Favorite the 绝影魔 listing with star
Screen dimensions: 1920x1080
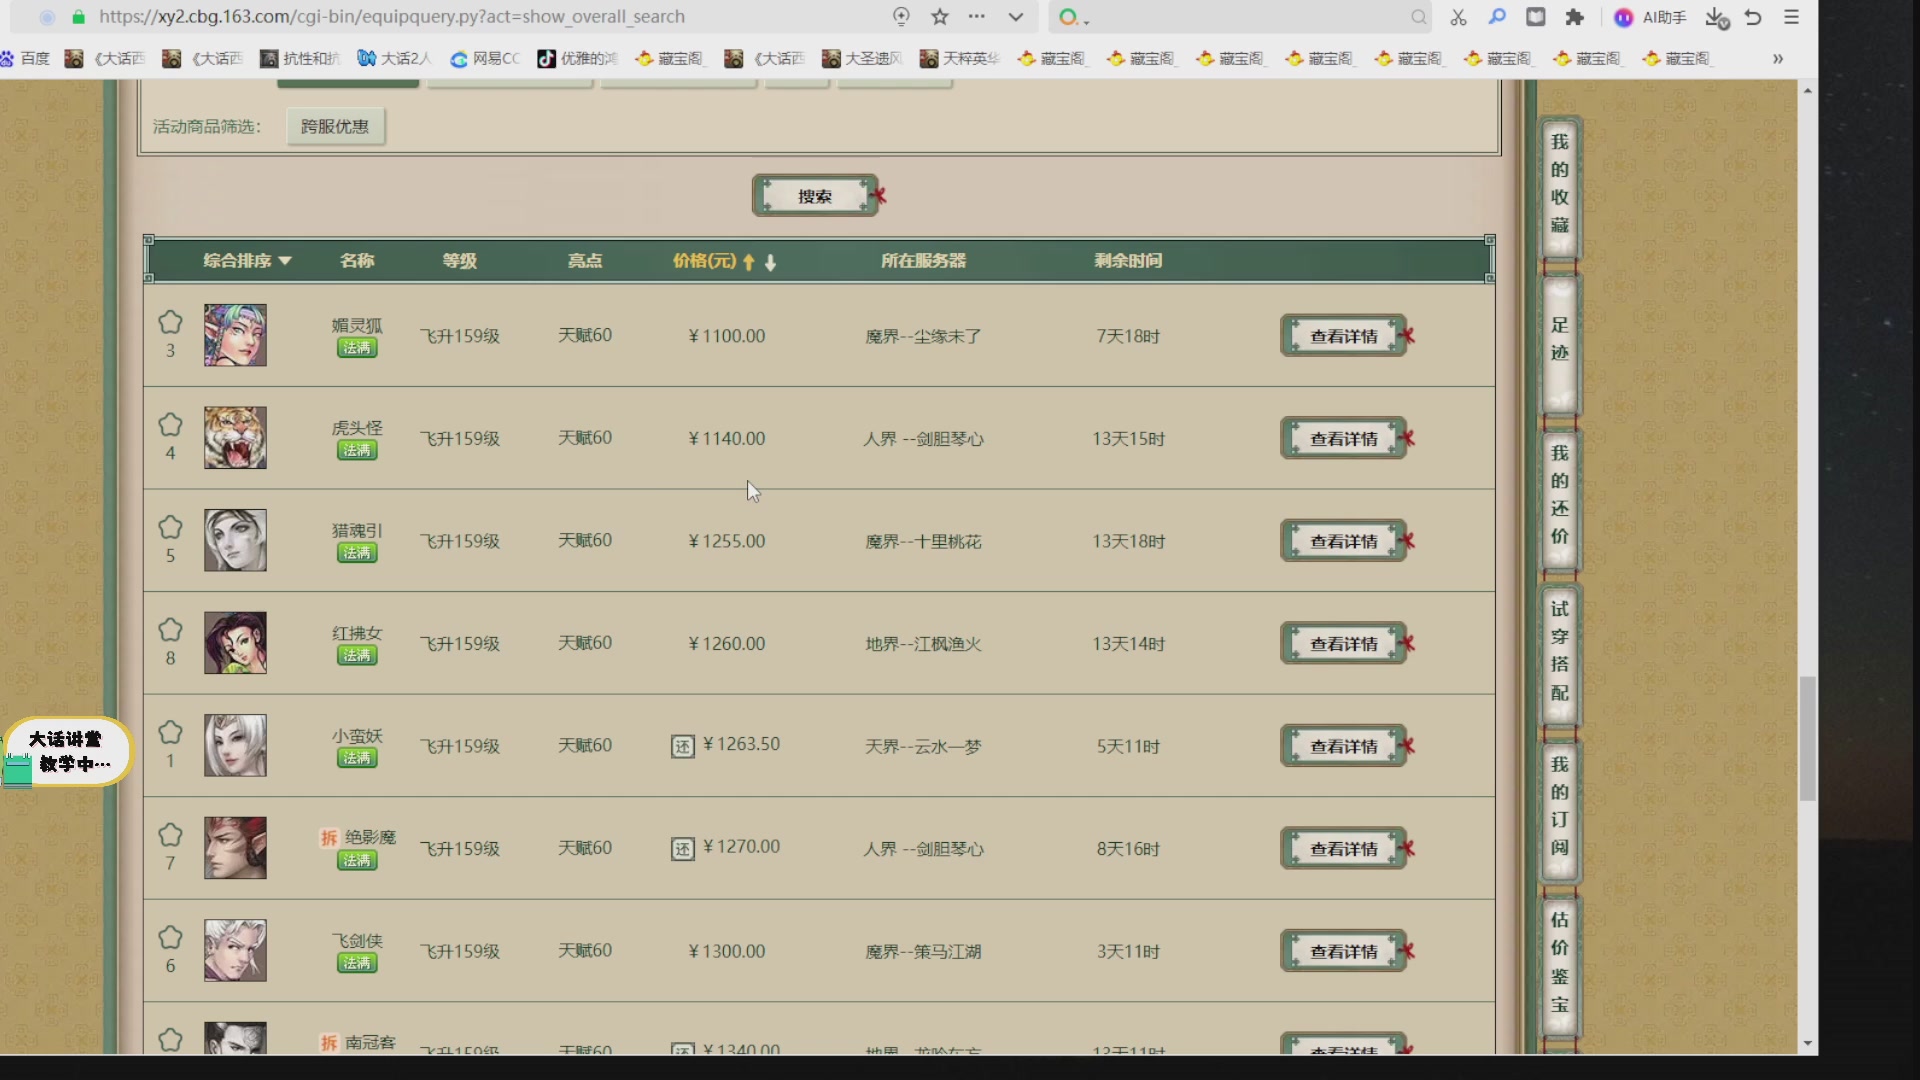[x=170, y=835]
